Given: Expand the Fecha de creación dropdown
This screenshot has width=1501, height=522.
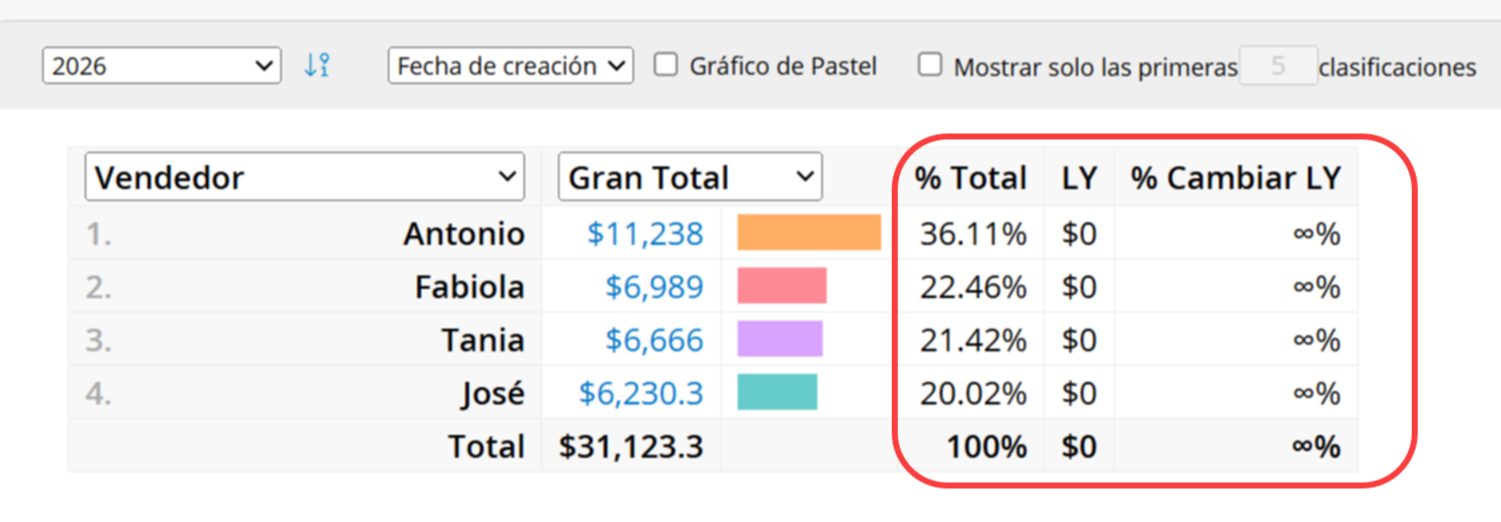Looking at the screenshot, I should (x=511, y=66).
